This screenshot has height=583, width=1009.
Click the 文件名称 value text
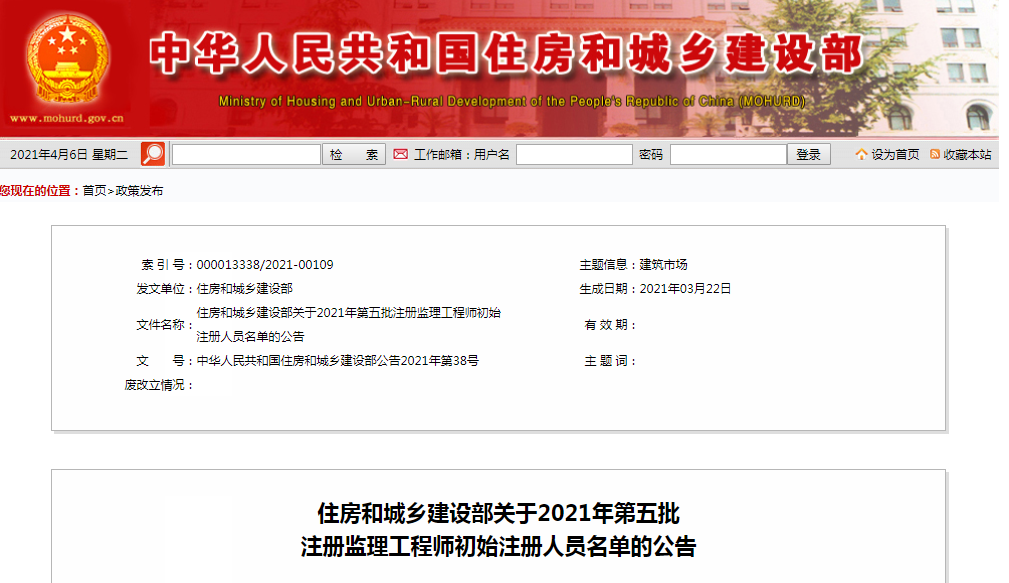348,324
